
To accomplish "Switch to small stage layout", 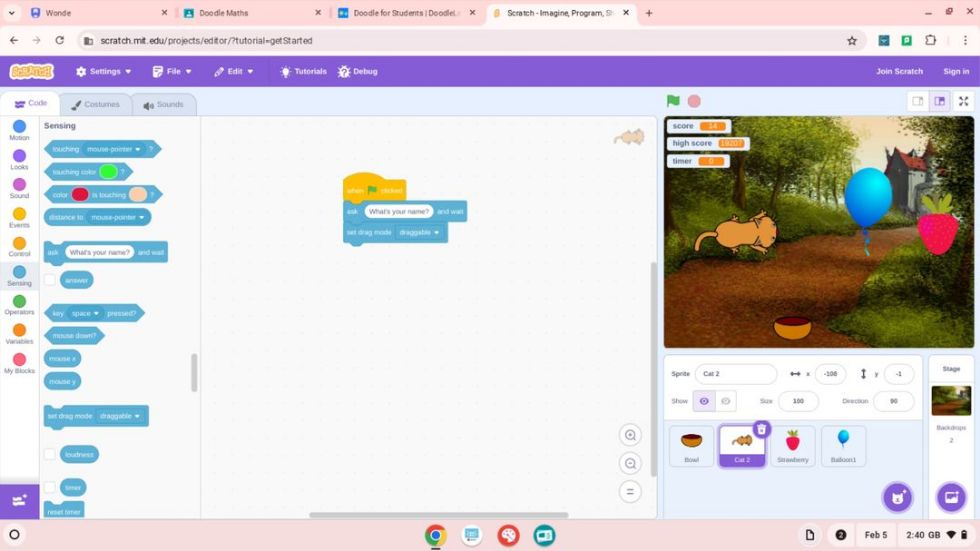I will click(918, 101).
